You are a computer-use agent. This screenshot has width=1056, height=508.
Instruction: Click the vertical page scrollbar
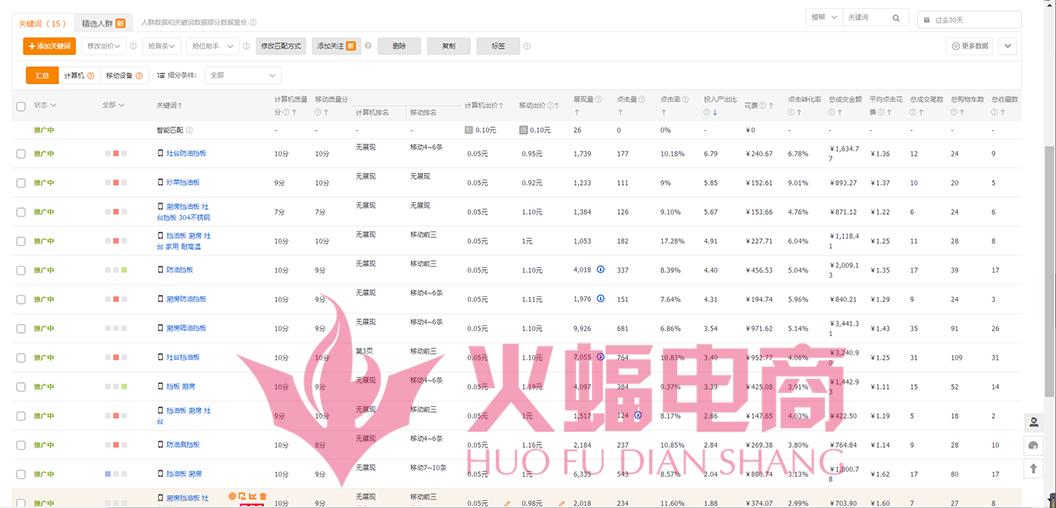pos(1051,269)
